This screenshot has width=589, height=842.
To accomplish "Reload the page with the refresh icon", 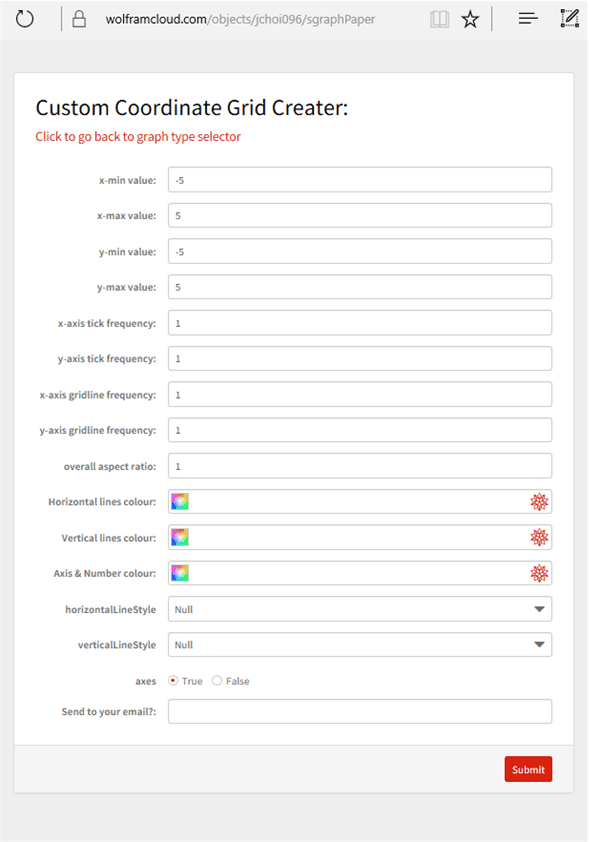I will pos(25,19).
